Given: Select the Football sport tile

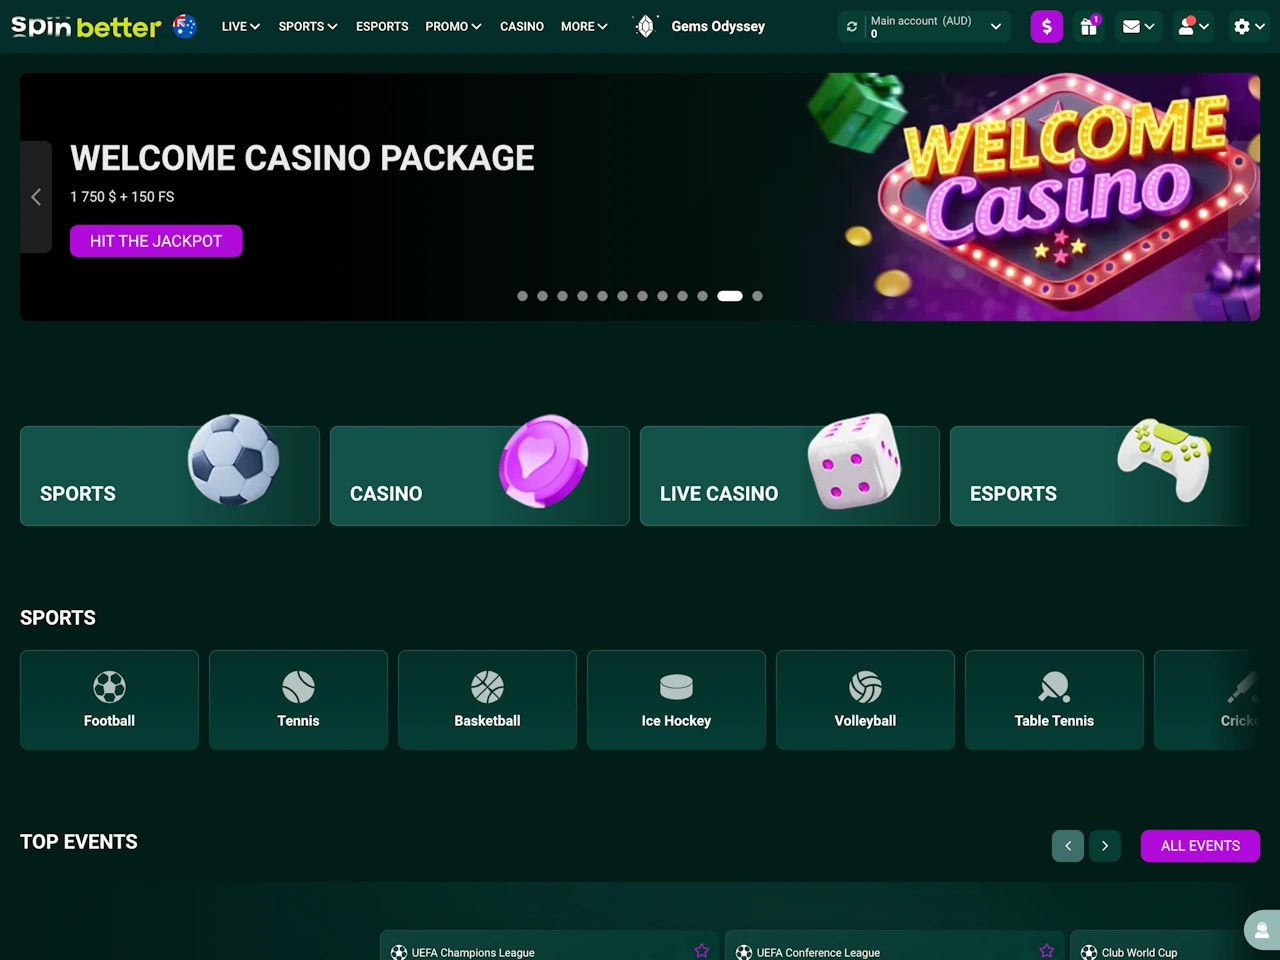Looking at the screenshot, I should 109,700.
